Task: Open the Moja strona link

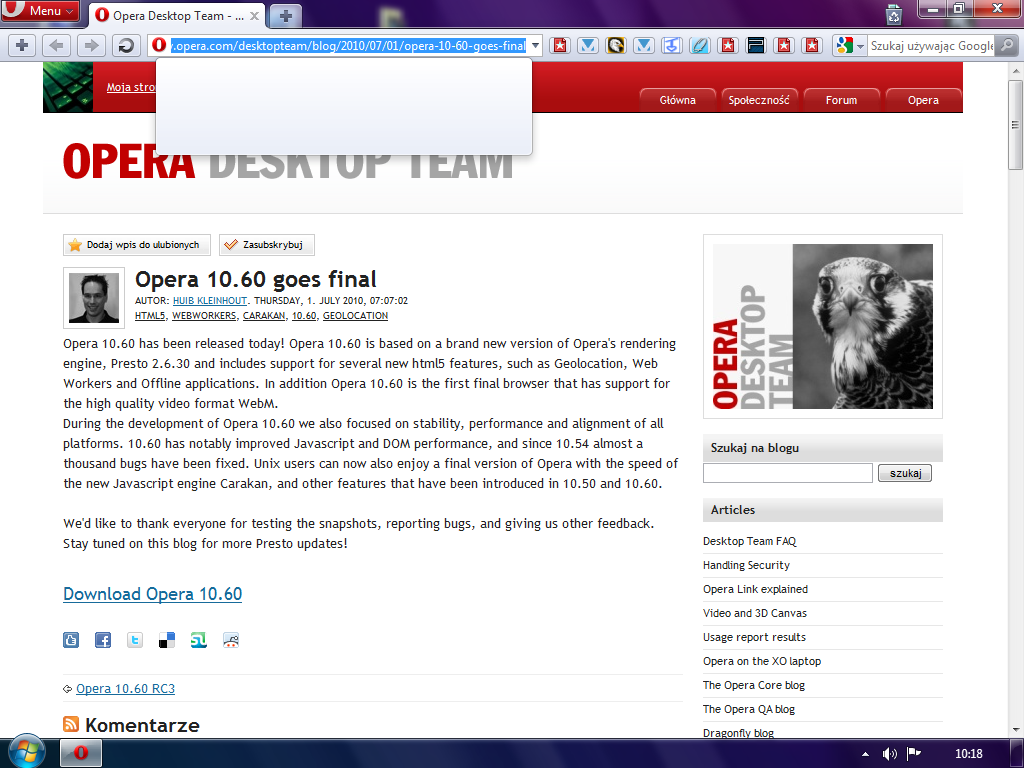Action: tap(131, 87)
